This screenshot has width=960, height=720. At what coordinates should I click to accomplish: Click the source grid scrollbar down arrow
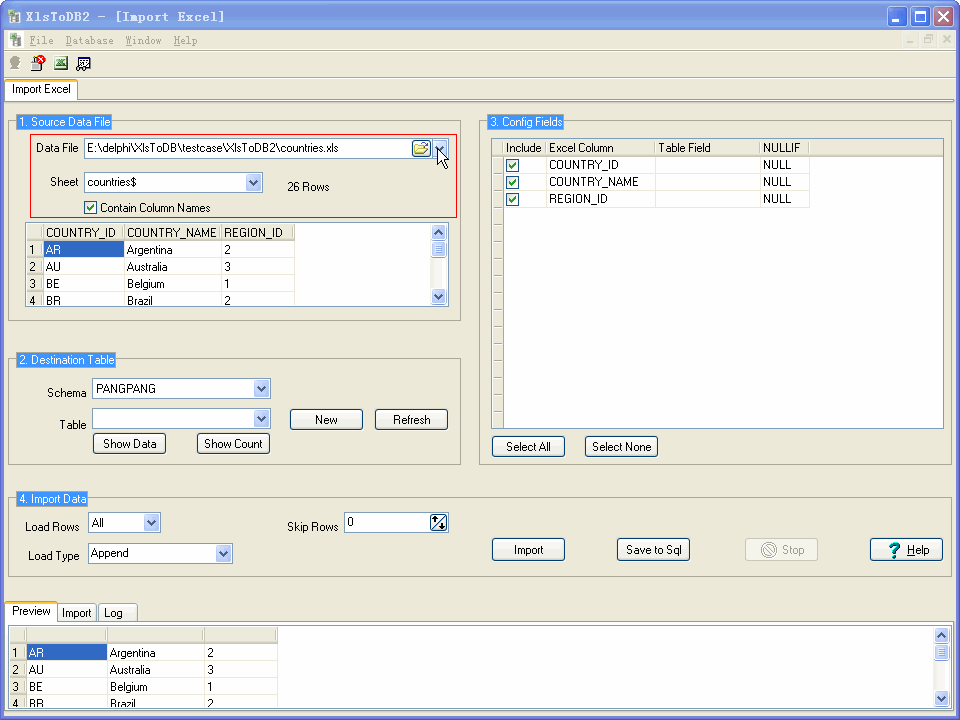(x=438, y=297)
